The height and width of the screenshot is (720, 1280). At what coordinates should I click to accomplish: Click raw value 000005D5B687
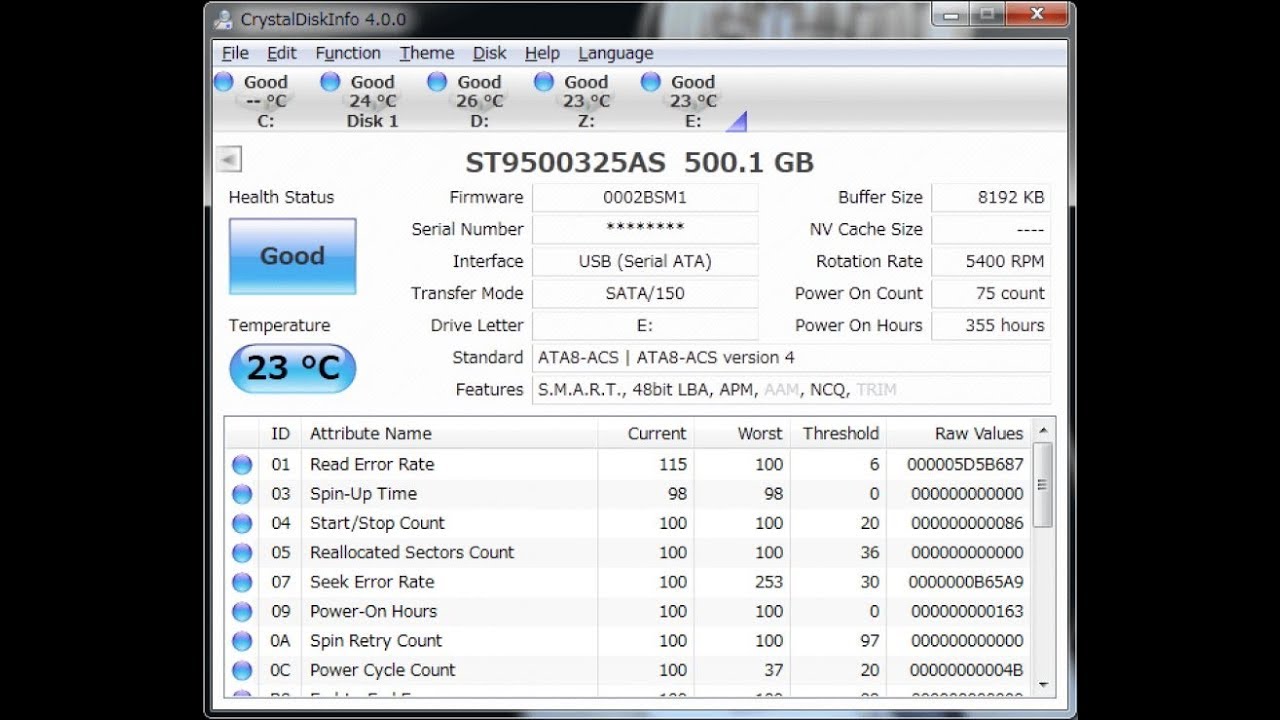coord(965,464)
